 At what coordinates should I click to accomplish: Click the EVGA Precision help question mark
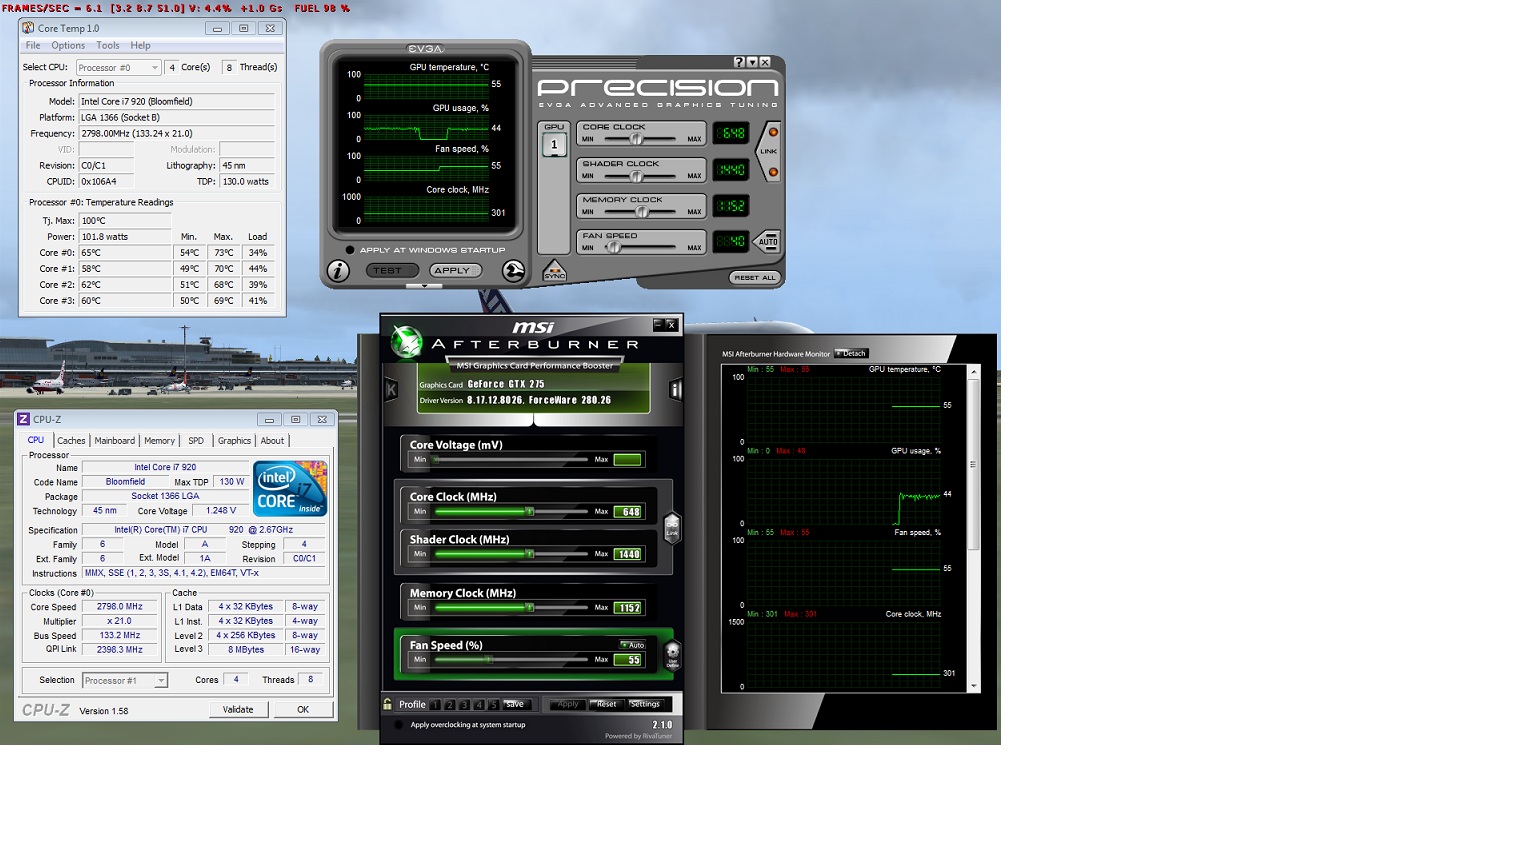tap(739, 62)
